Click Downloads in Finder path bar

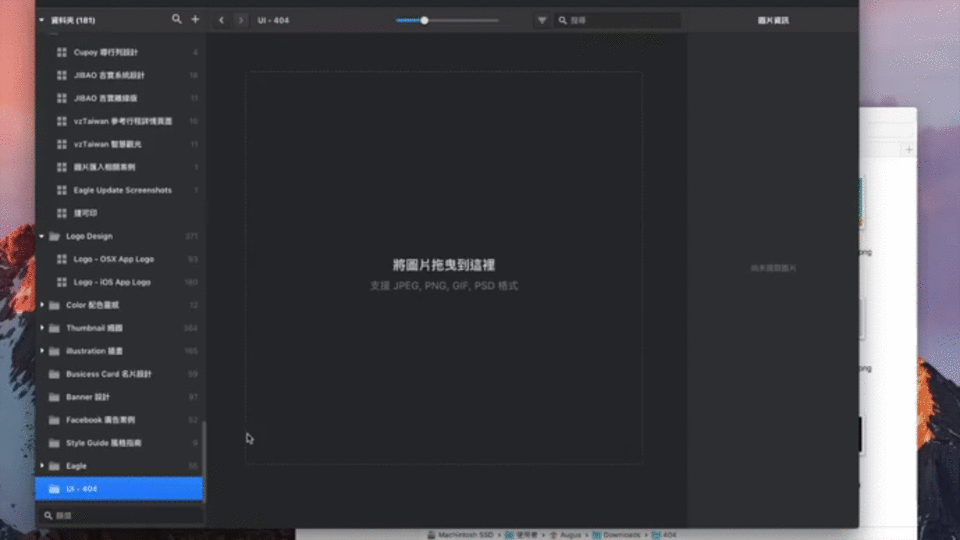pos(617,535)
